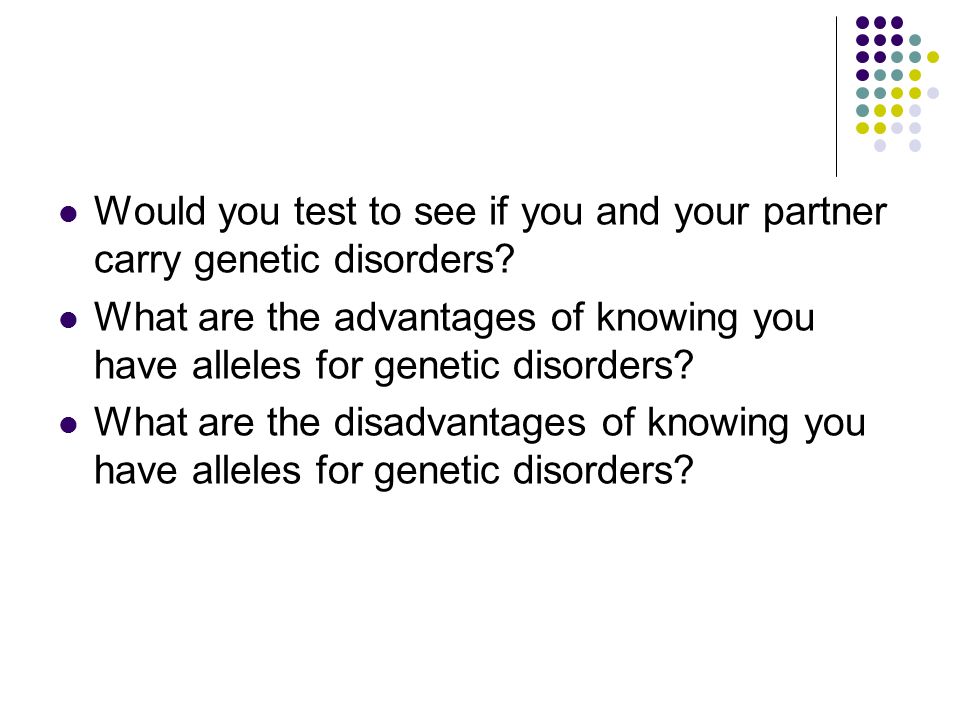Click the question mark after "carry genetic disorders"
The image size is (960, 720).
point(505,258)
